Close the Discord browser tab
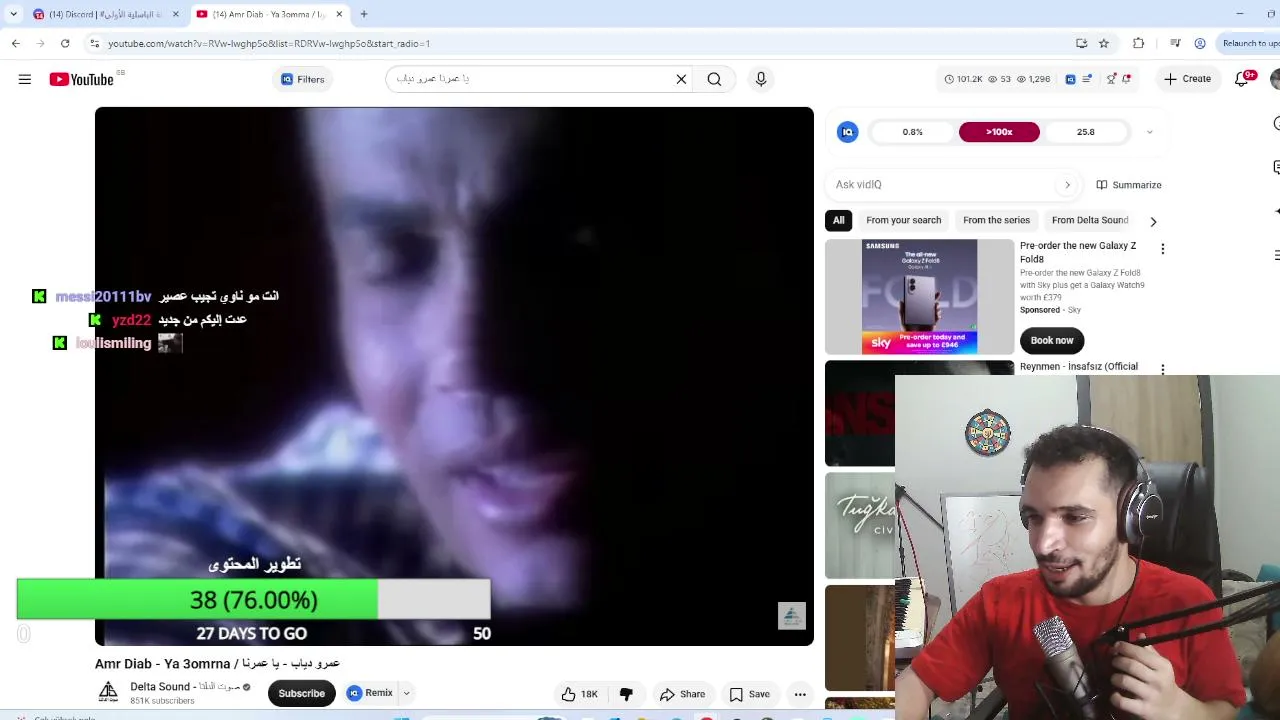Image resolution: width=1280 pixels, height=720 pixels. [x=175, y=14]
